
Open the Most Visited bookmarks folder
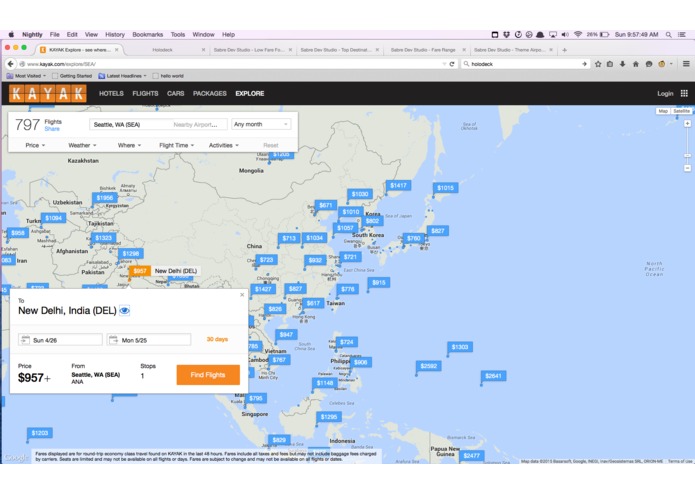click(x=27, y=76)
